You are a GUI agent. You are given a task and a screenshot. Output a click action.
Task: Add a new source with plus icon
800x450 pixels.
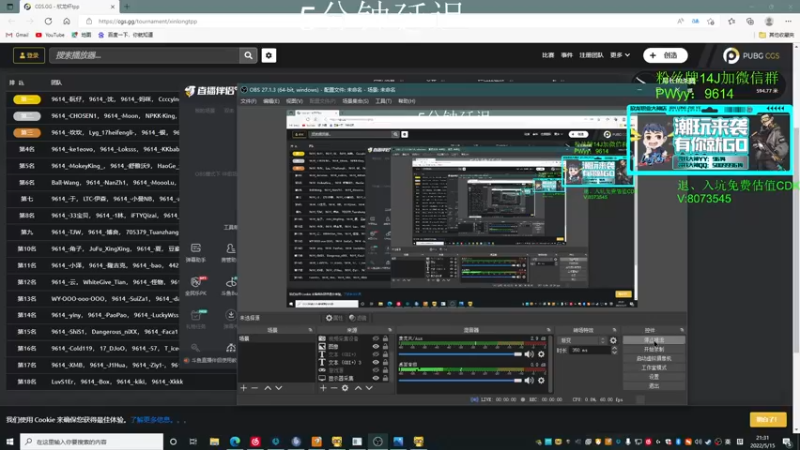coord(323,388)
